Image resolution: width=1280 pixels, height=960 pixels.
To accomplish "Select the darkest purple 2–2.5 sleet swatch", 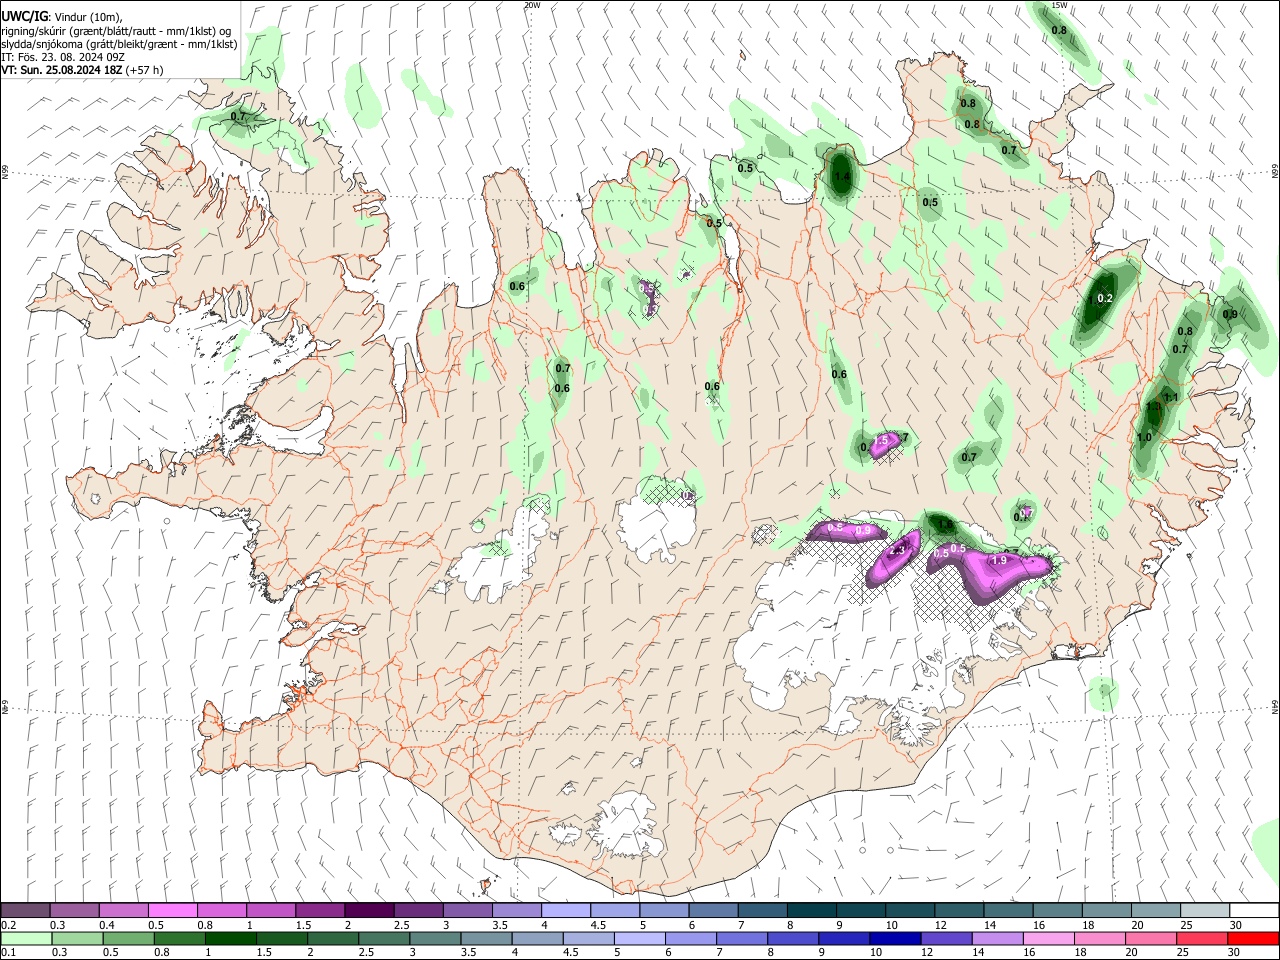I will click(369, 910).
